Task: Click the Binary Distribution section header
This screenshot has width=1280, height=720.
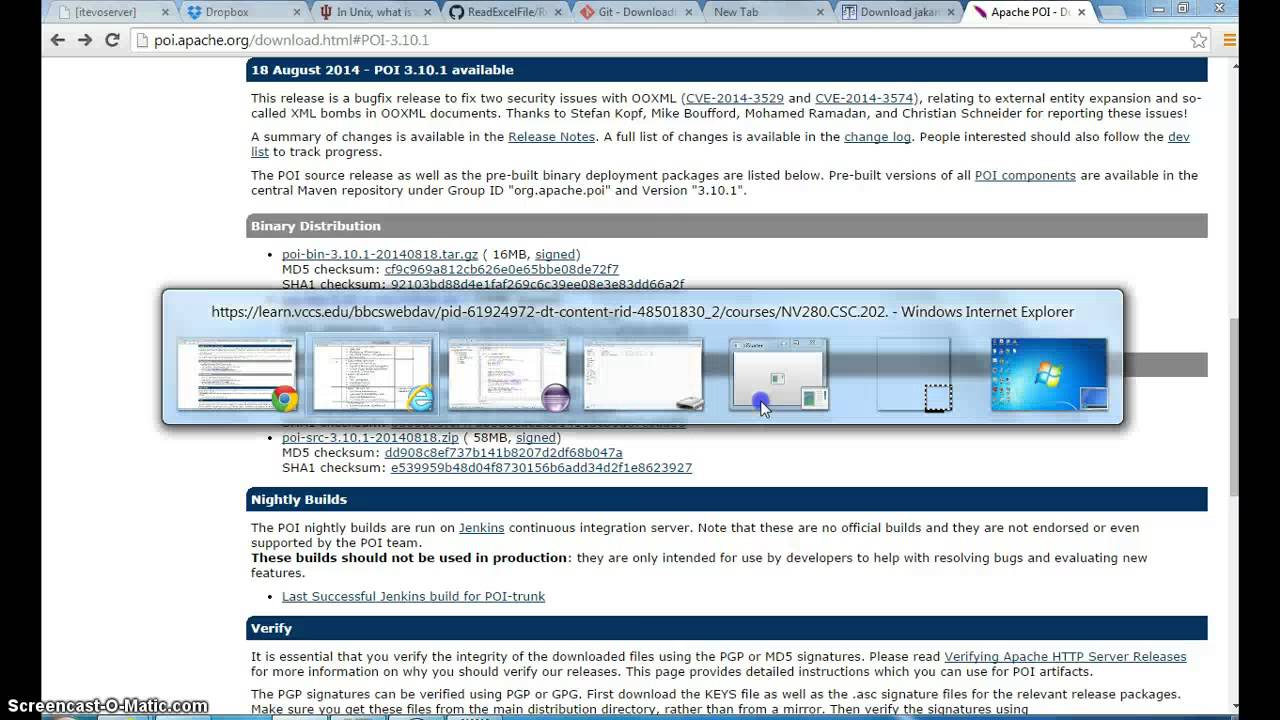Action: coord(727,226)
